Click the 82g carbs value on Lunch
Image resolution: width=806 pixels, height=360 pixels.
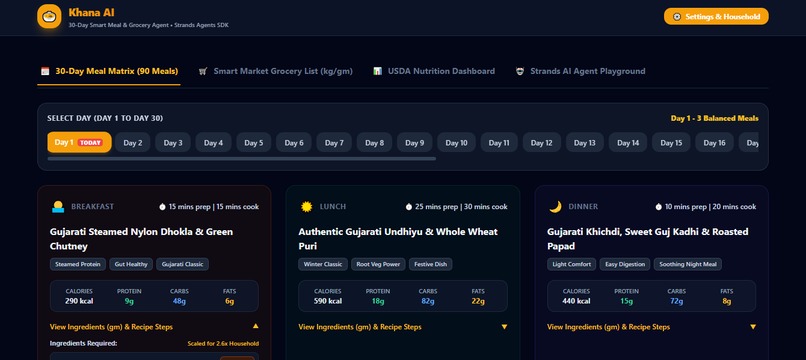click(x=428, y=301)
